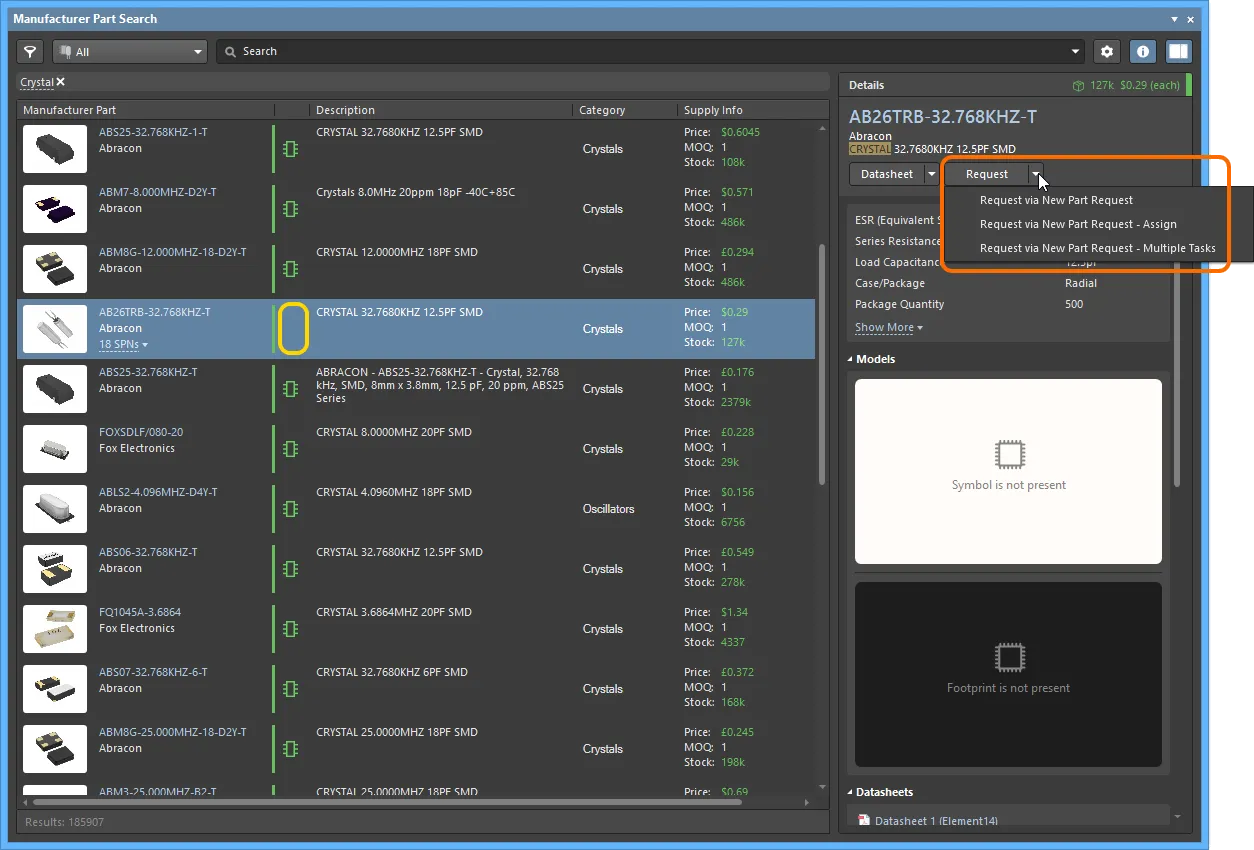1254x850 pixels.
Task: Select thumbnail of ABS25-32.768KHZ-1-T
Action: coord(55,149)
